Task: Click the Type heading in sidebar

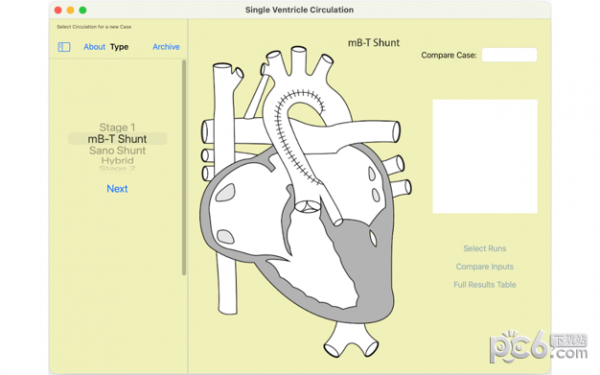Action: click(x=119, y=47)
